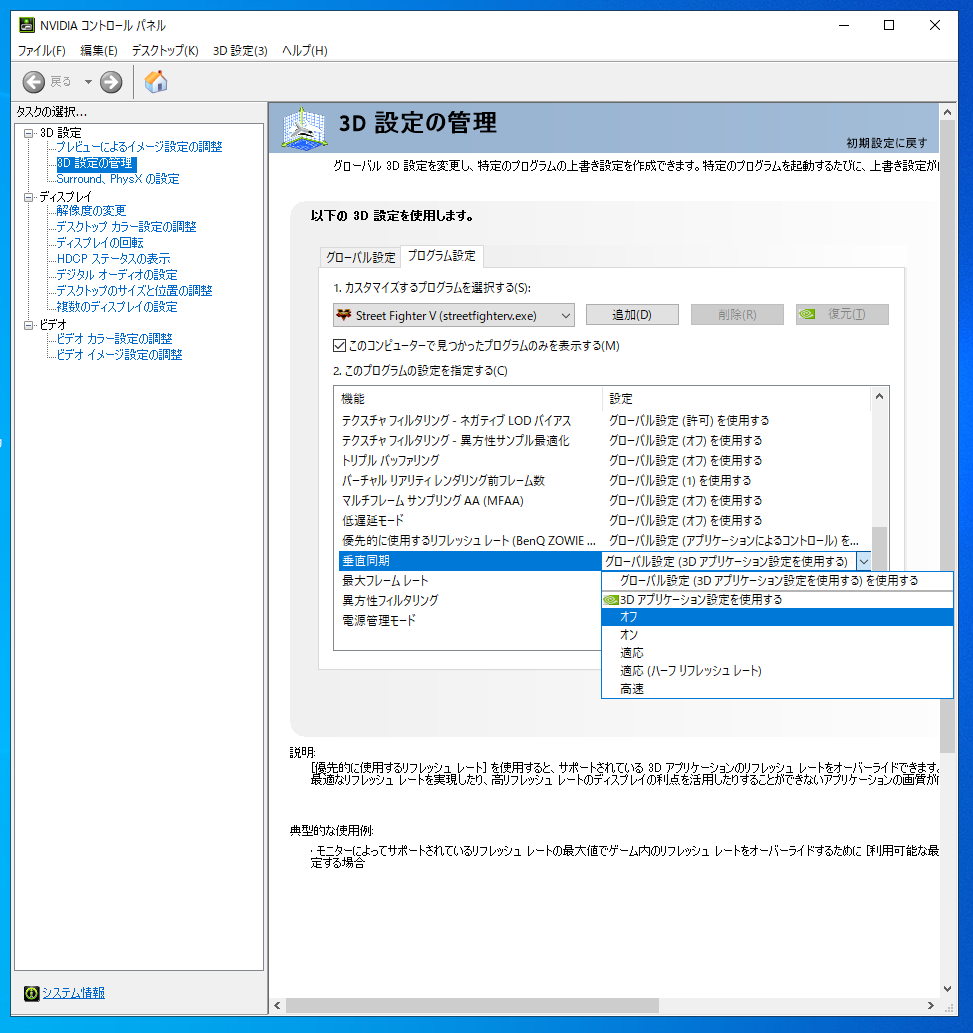Click the Street Fighter V program icon
The image size is (973, 1033).
pos(343,315)
